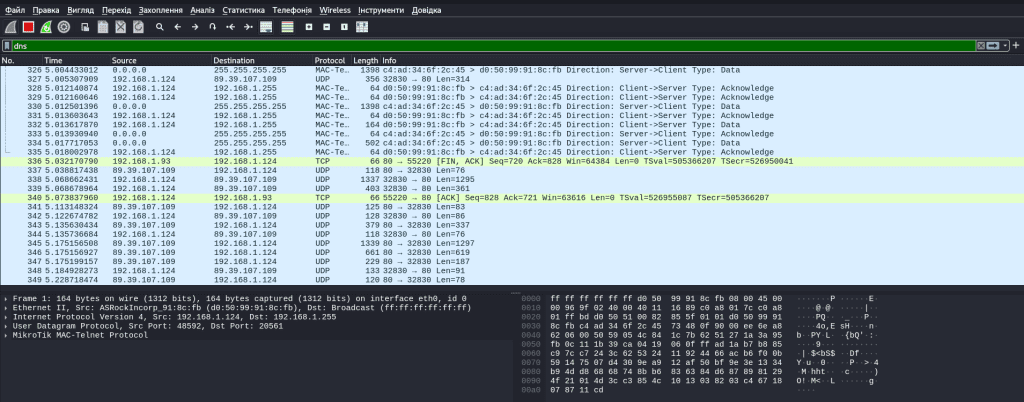Sort by the Source column header
1024x402 pixels.
pyautogui.click(x=161, y=61)
